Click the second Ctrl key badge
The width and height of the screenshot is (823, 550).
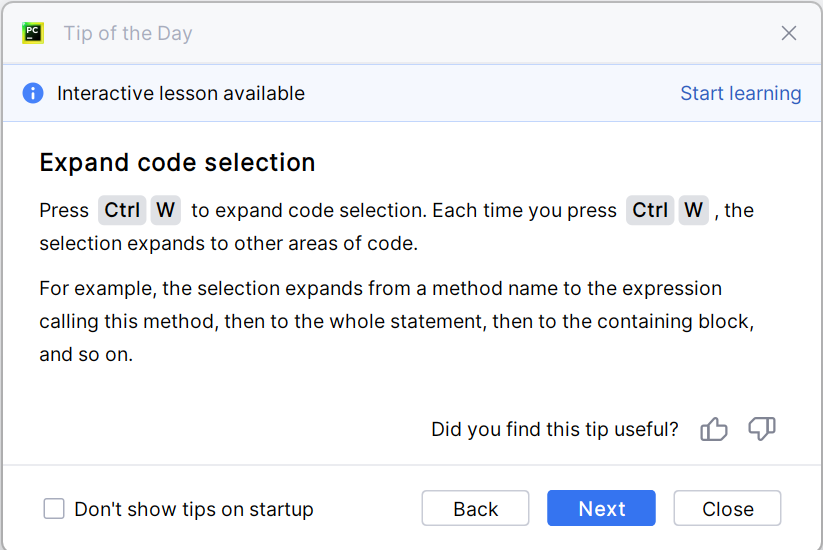[650, 211]
